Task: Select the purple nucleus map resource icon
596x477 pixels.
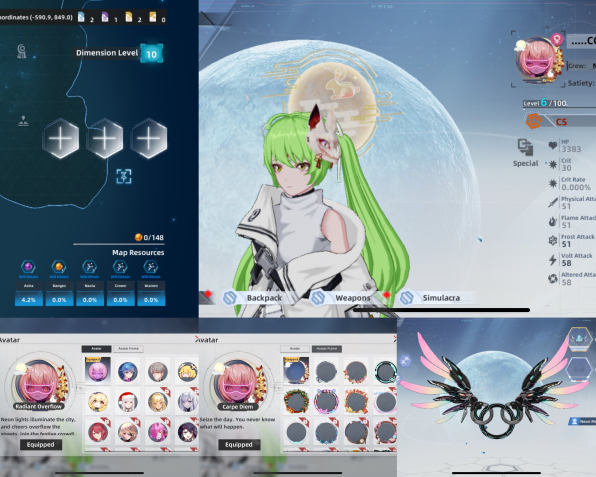Action: coord(29,267)
